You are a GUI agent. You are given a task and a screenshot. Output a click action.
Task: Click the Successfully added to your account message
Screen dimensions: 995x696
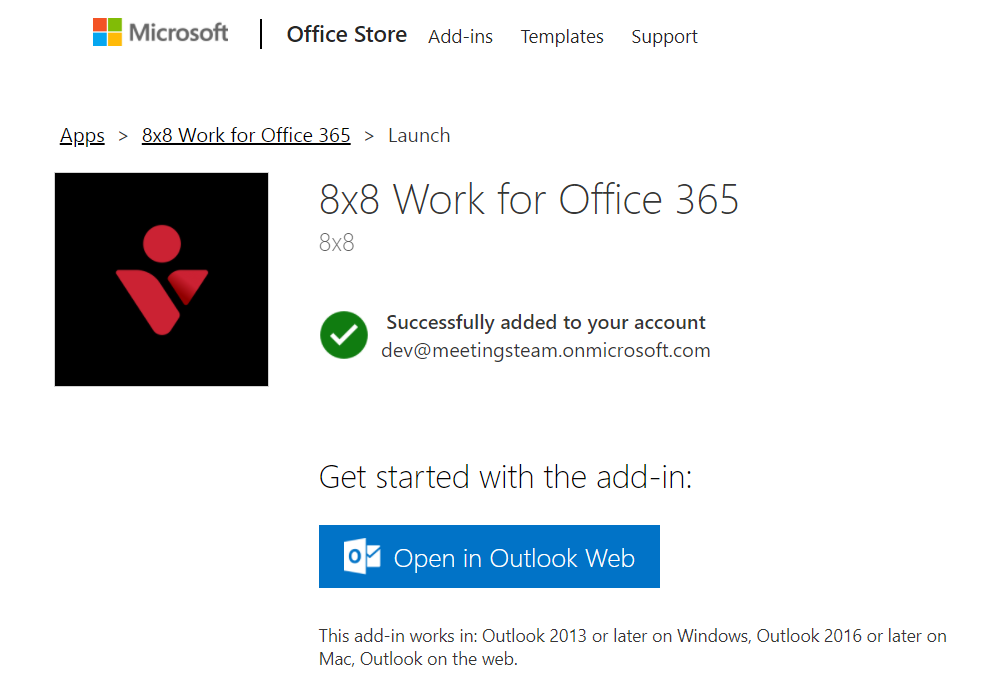click(546, 322)
